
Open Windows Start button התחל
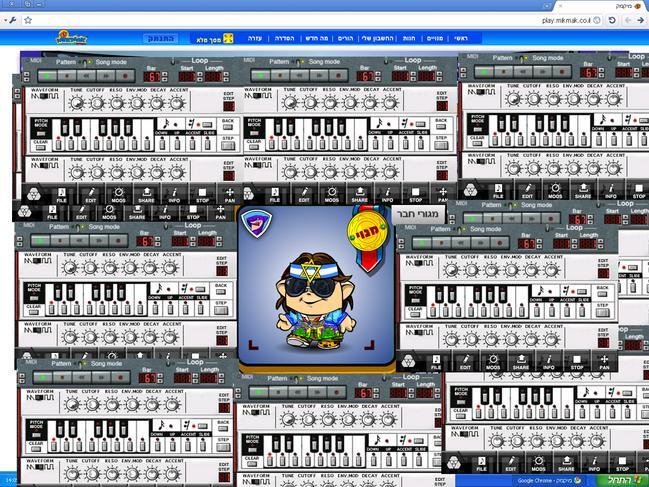click(623, 480)
